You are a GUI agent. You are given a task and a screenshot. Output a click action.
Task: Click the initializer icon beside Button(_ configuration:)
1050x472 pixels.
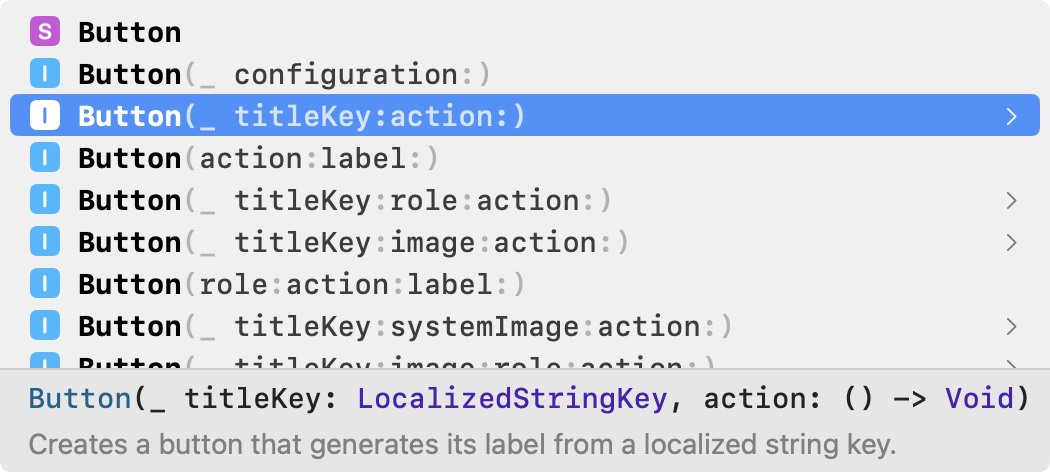tap(45, 73)
